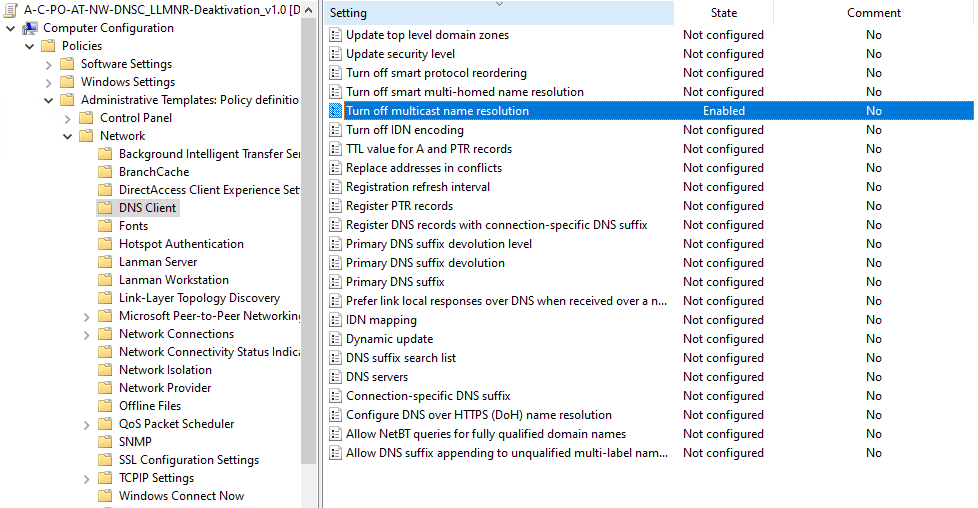
Task: Click the icon beside Configure DNS over HTTPS
Action: tap(336, 415)
